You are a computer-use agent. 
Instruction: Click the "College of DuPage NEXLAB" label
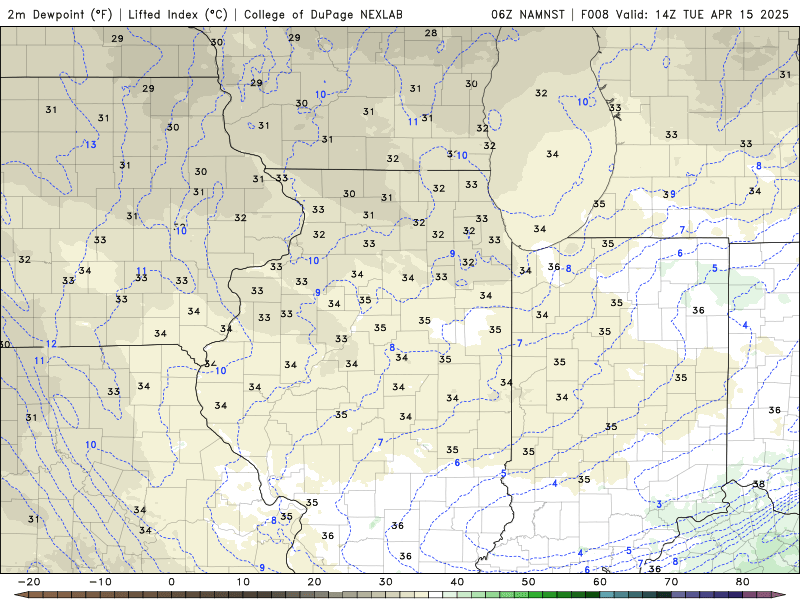pyautogui.click(x=323, y=14)
